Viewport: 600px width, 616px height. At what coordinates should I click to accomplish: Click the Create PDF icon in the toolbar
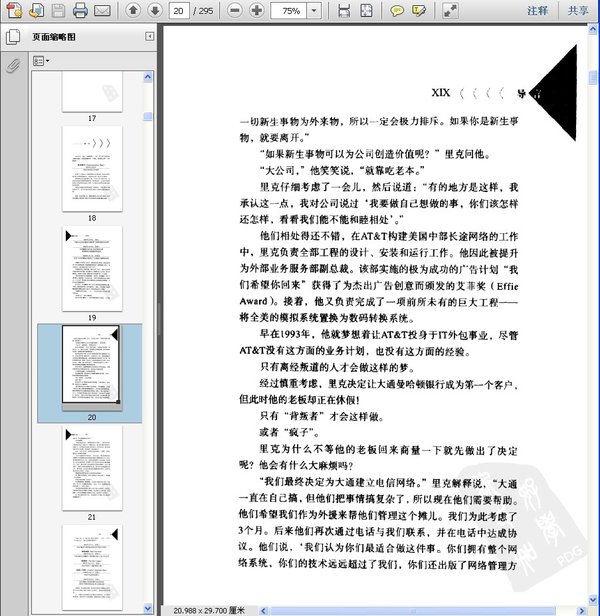coord(14,10)
